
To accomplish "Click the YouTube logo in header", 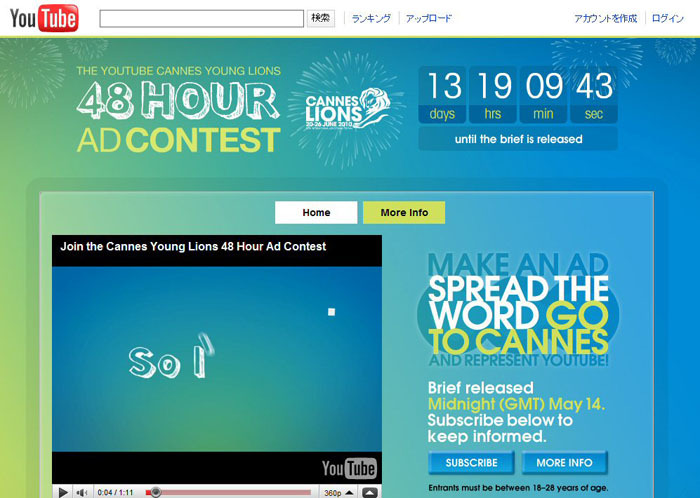I will click(44, 18).
